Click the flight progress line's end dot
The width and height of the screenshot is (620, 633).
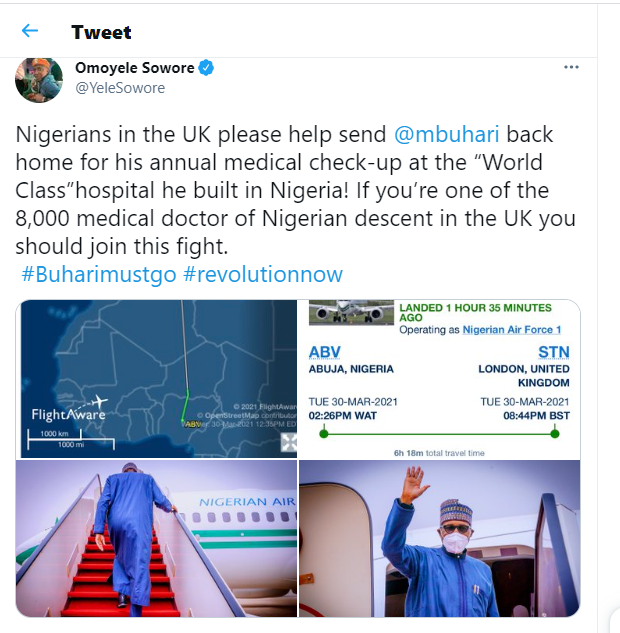(x=555, y=433)
